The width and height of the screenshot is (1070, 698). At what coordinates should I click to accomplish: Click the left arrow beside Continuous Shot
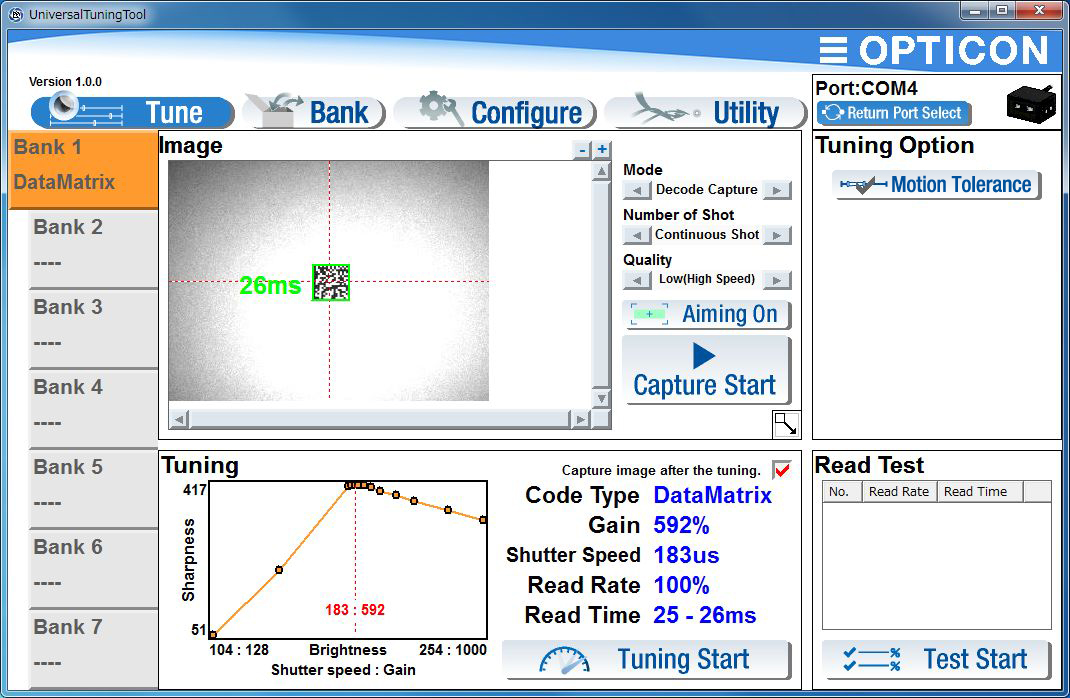point(637,235)
